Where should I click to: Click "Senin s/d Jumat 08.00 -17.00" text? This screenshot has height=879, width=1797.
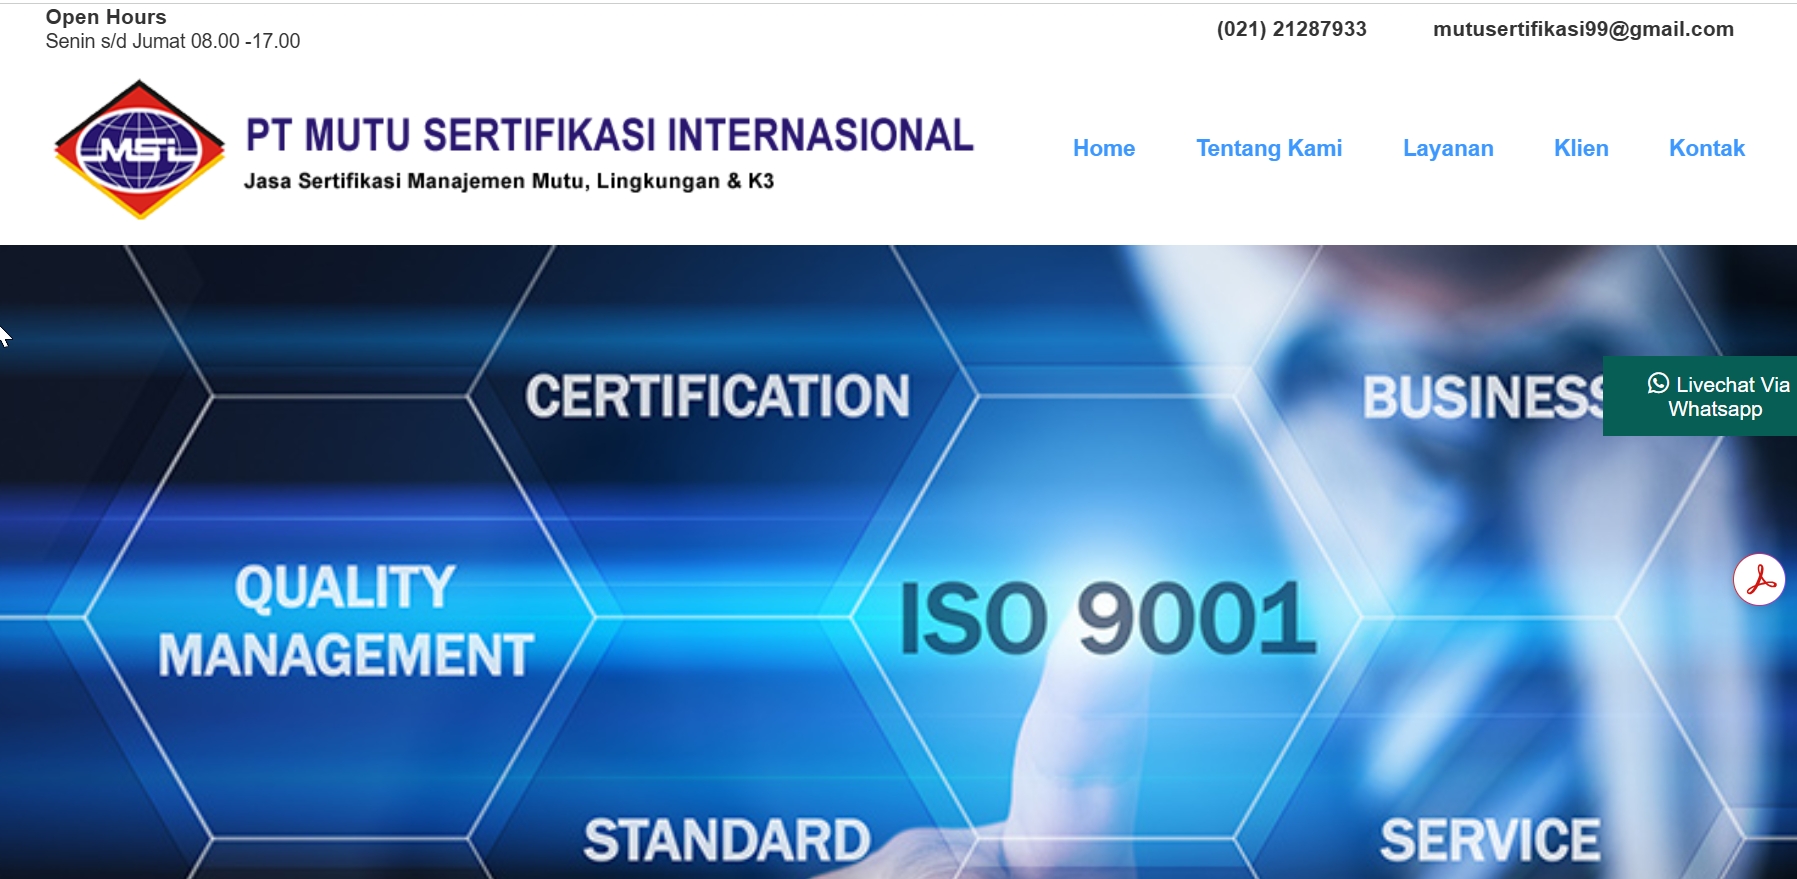pyautogui.click(x=173, y=41)
